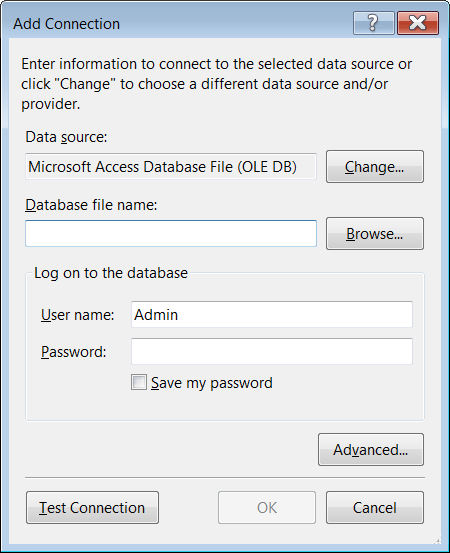This screenshot has width=450, height=553.
Task: Focus the Database file name field
Action: (x=171, y=233)
